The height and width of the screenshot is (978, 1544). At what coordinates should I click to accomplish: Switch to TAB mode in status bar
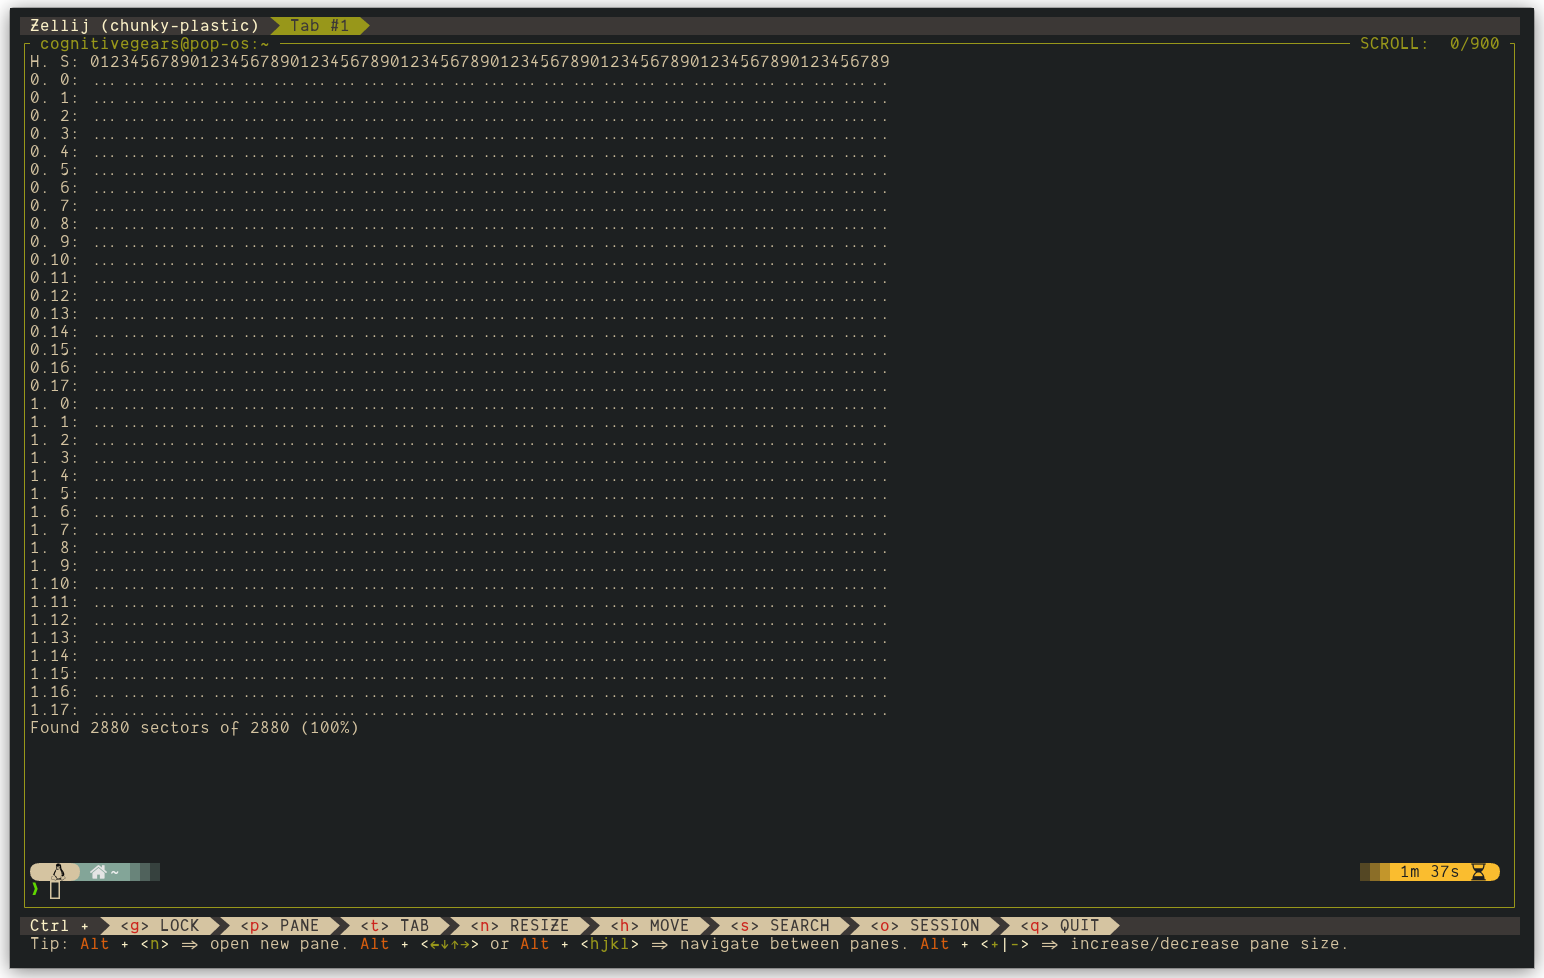tap(395, 926)
